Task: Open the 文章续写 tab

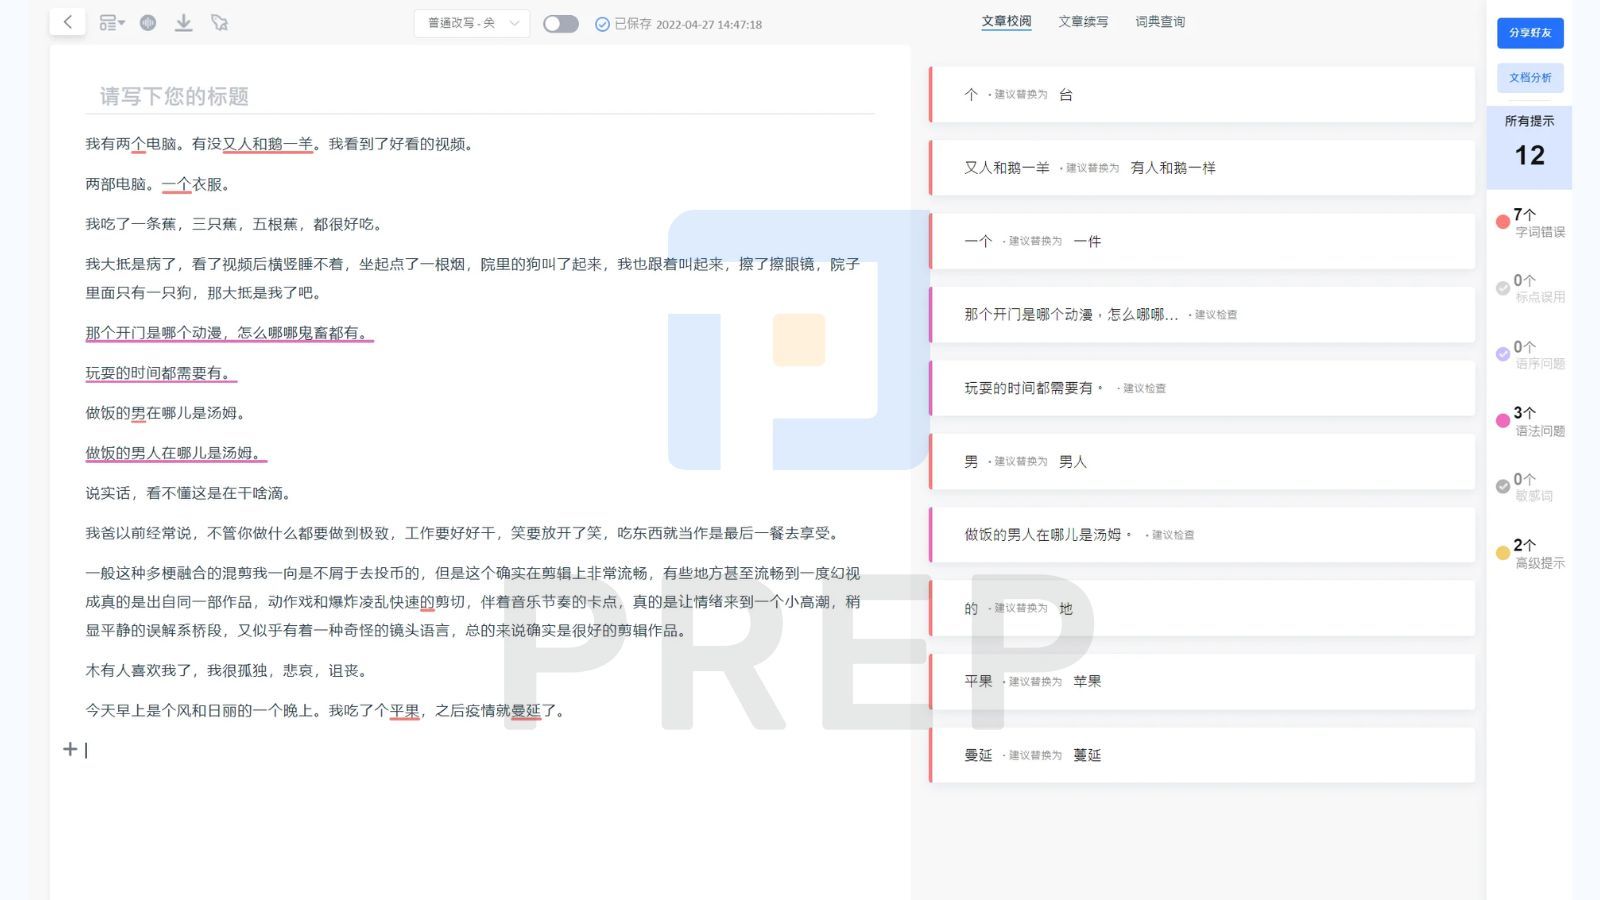Action: point(1083,22)
